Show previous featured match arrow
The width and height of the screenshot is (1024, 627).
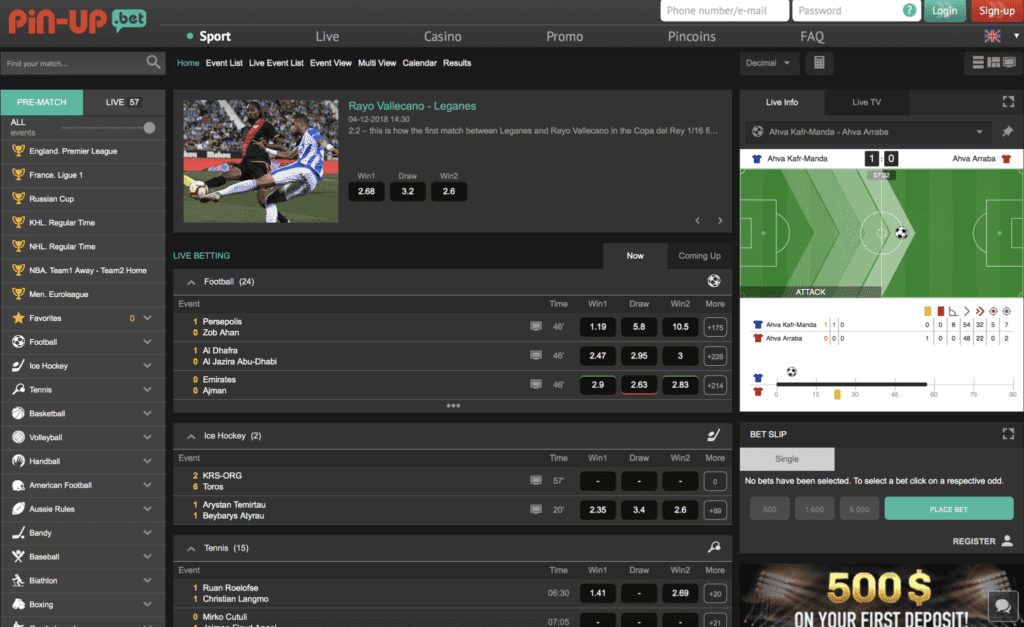(697, 221)
